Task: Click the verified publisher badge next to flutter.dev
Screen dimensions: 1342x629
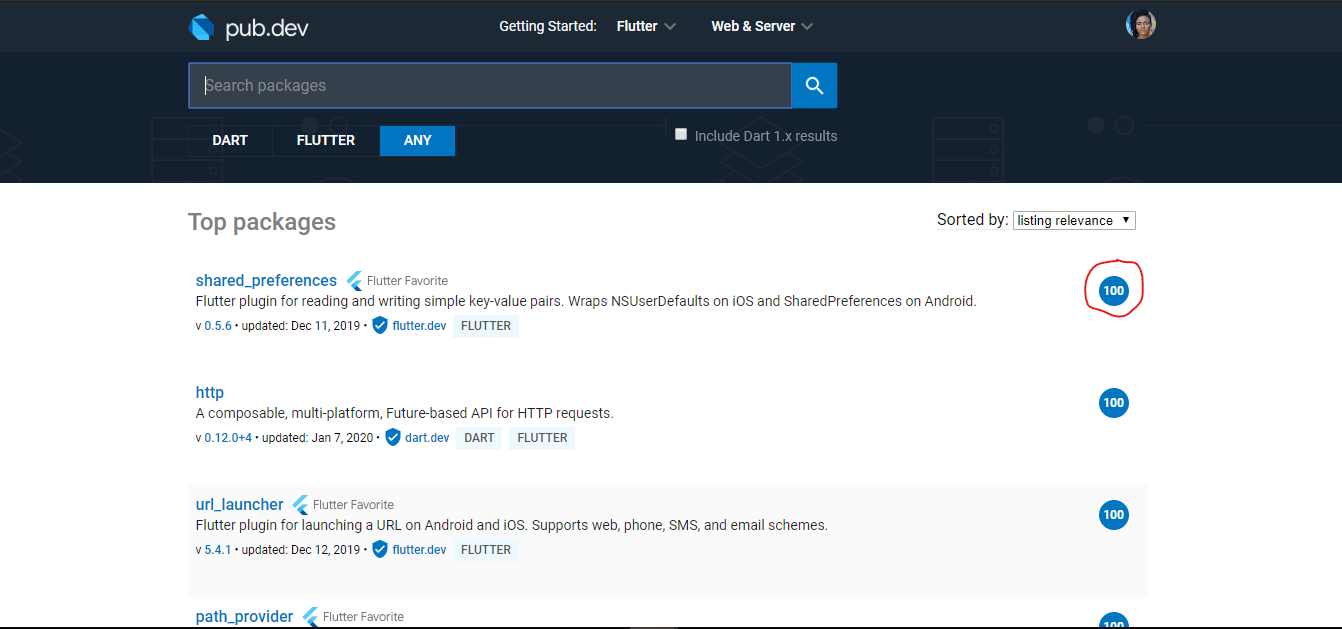Action: [x=378, y=325]
